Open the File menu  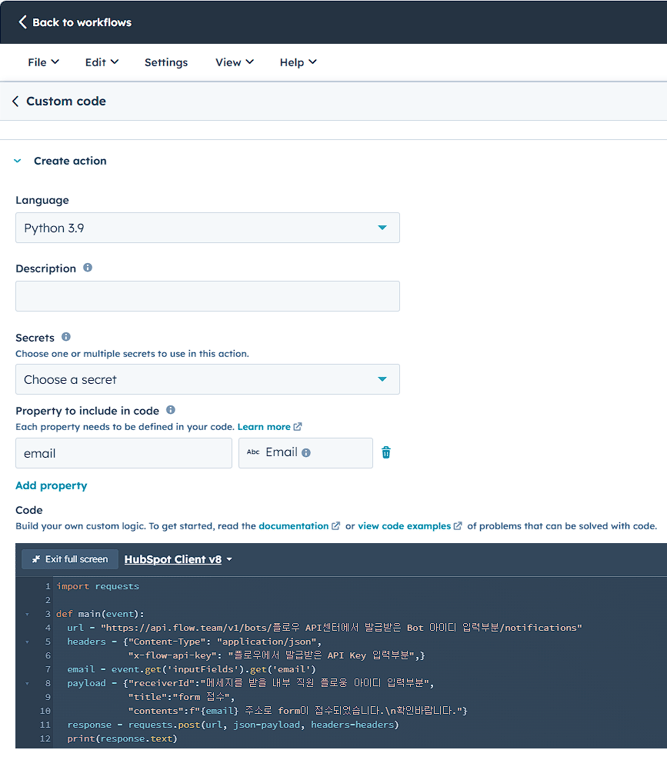pyautogui.click(x=43, y=62)
